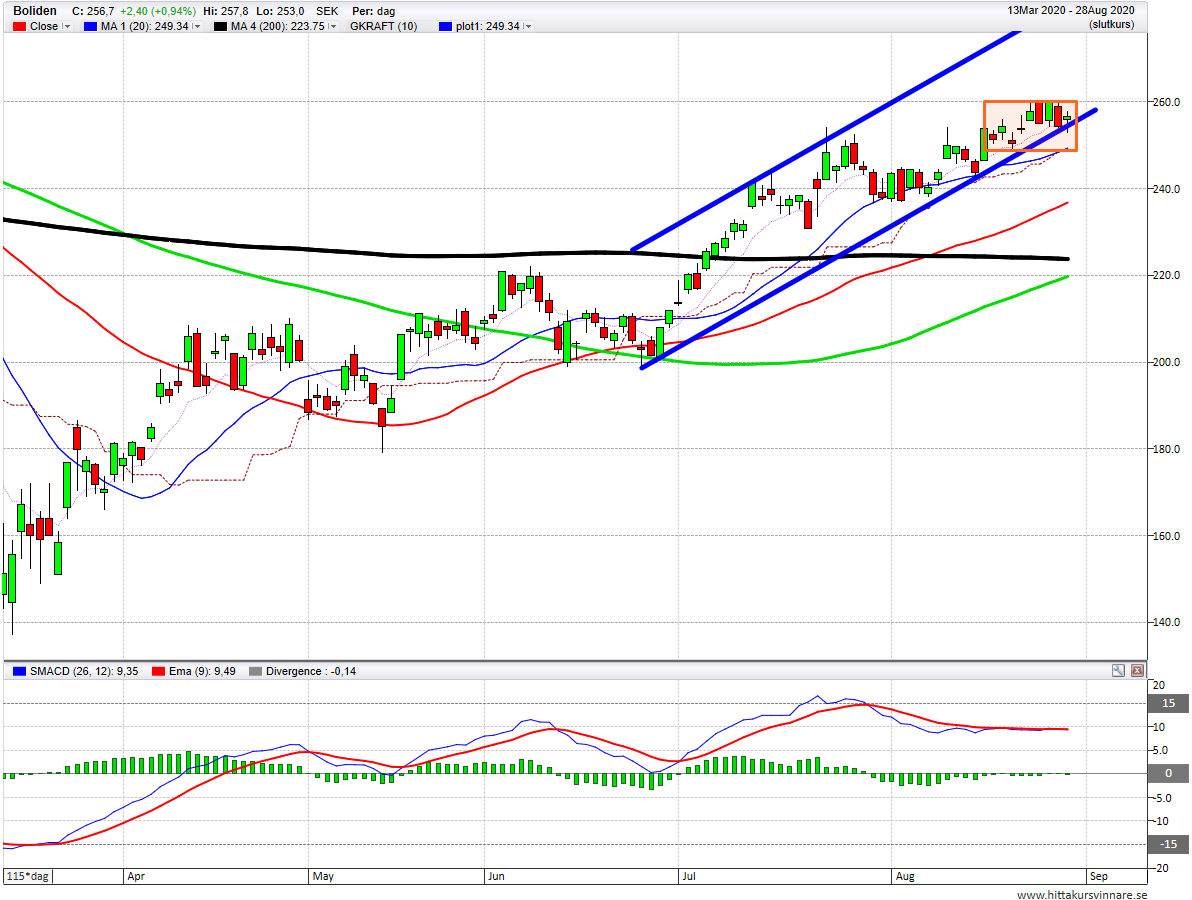Open the plot1 dropdown arrow
Screen dimensions: 1192x900
click(528, 27)
